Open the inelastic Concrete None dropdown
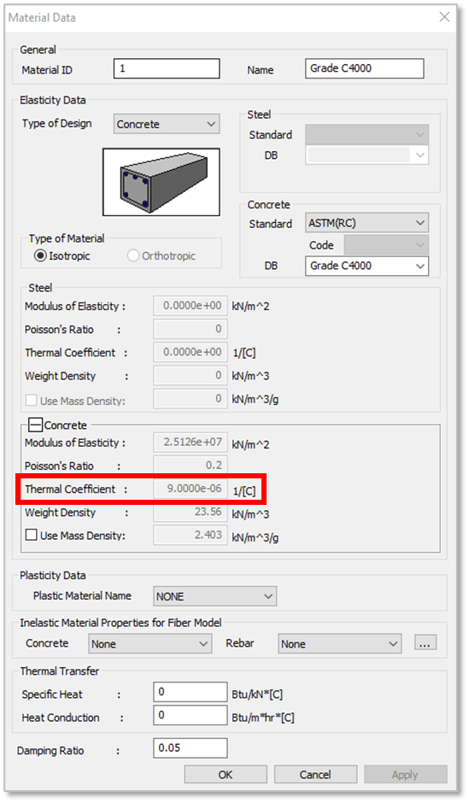This screenshot has width=469, height=803. [x=150, y=644]
